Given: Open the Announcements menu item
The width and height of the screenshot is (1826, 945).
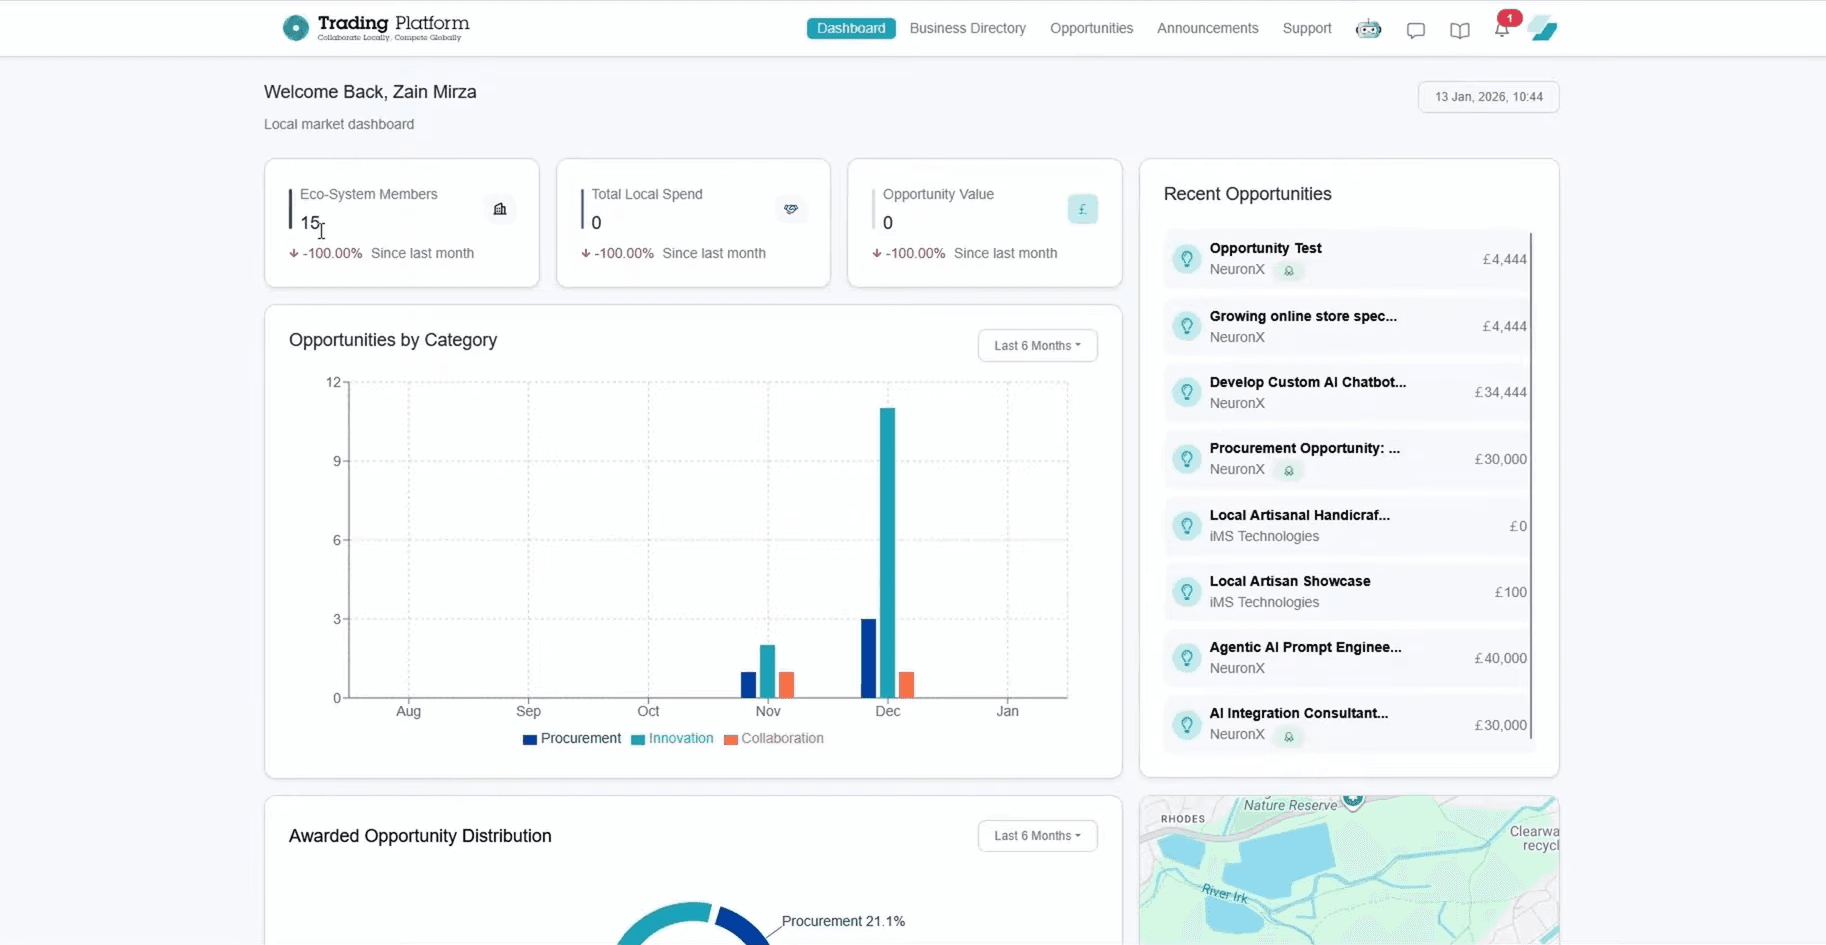Looking at the screenshot, I should pyautogui.click(x=1207, y=28).
